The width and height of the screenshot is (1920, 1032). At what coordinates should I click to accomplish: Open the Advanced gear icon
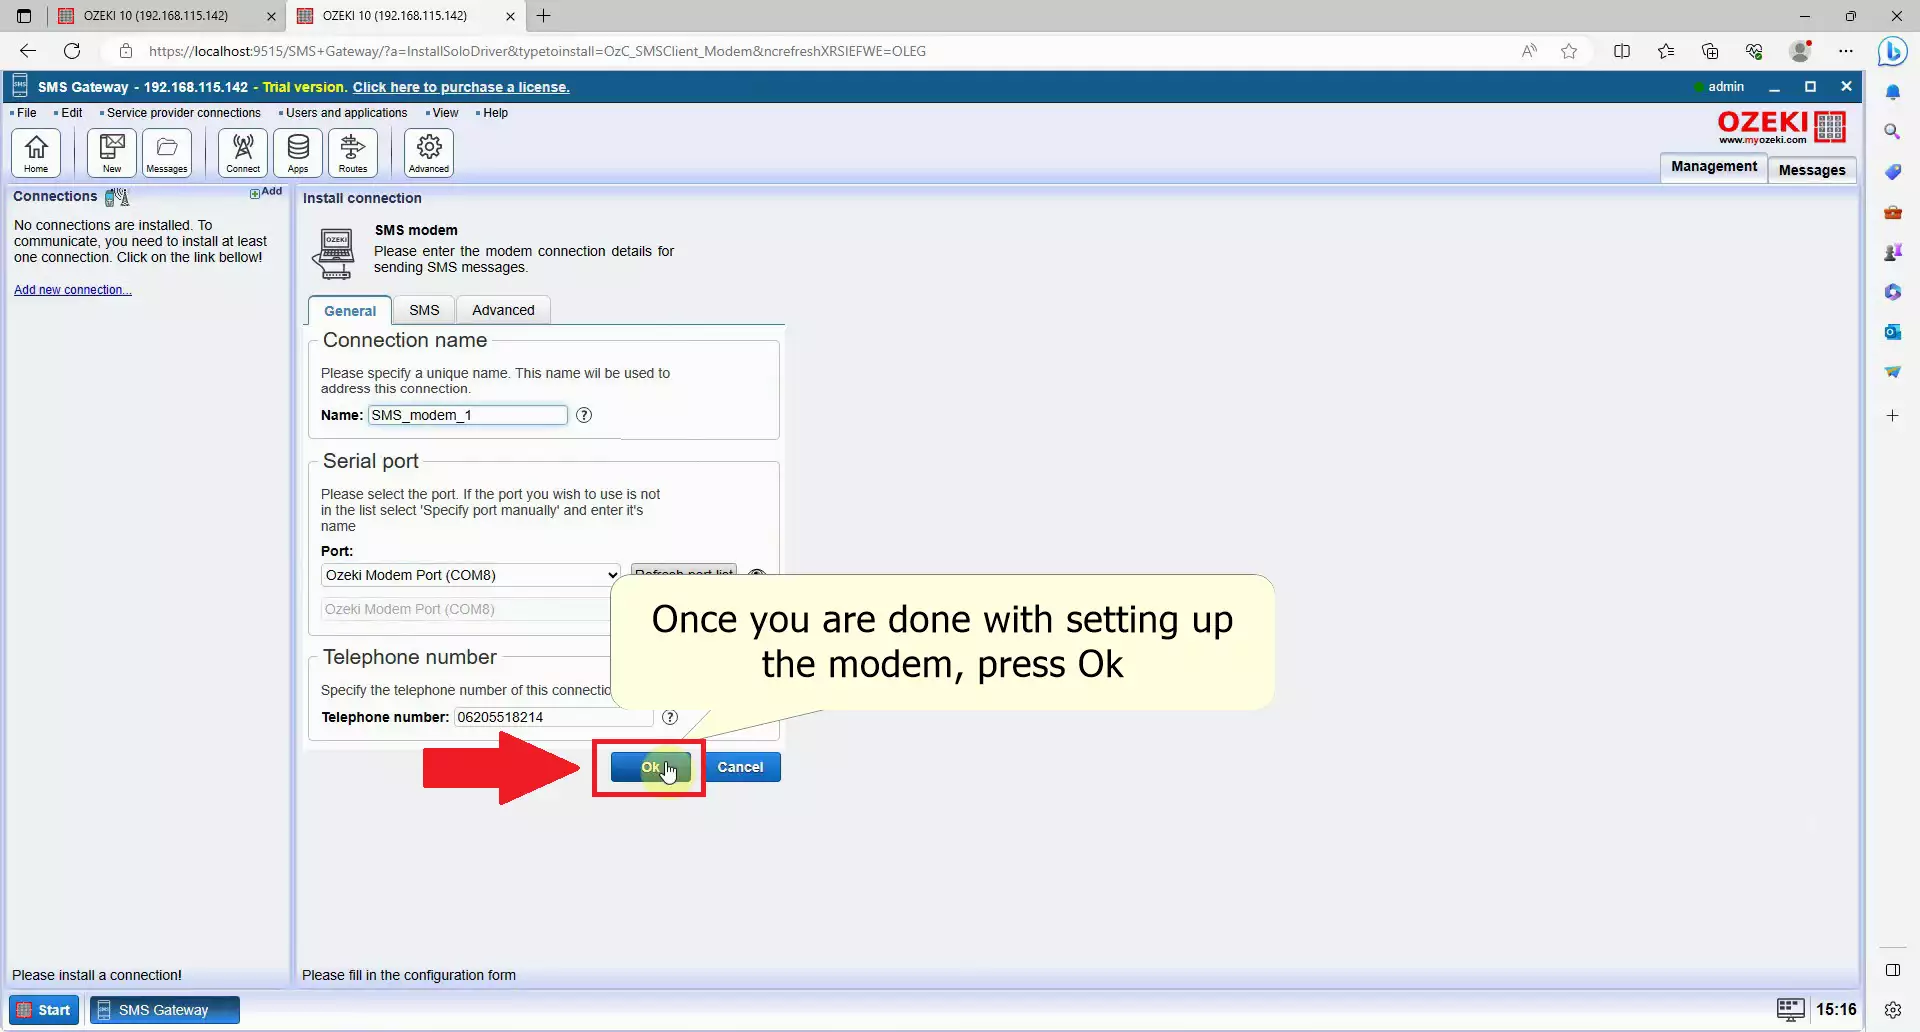coord(429,153)
